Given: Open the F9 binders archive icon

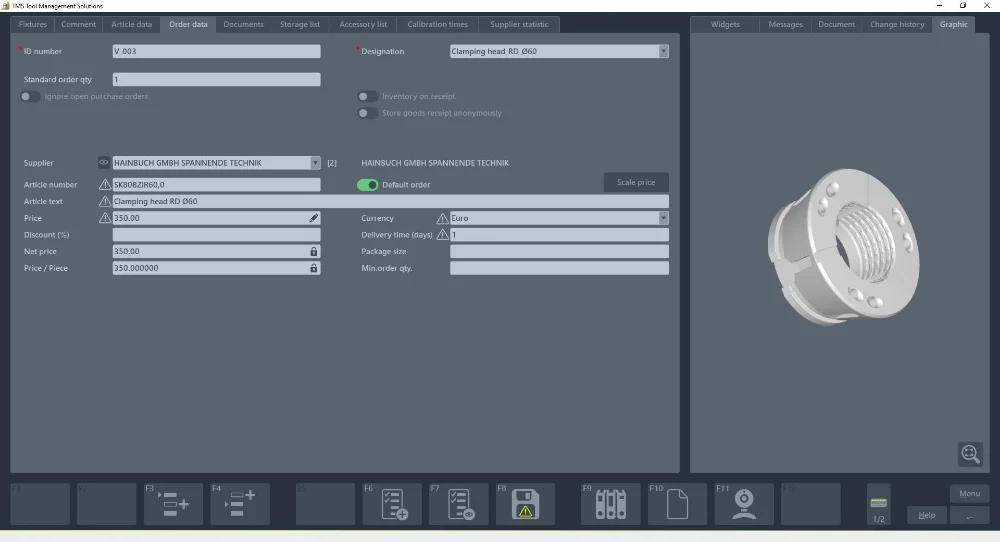Looking at the screenshot, I should 610,504.
